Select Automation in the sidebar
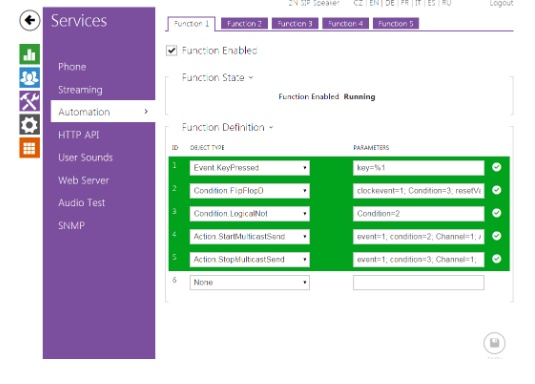The image size is (535, 384). coord(103,111)
